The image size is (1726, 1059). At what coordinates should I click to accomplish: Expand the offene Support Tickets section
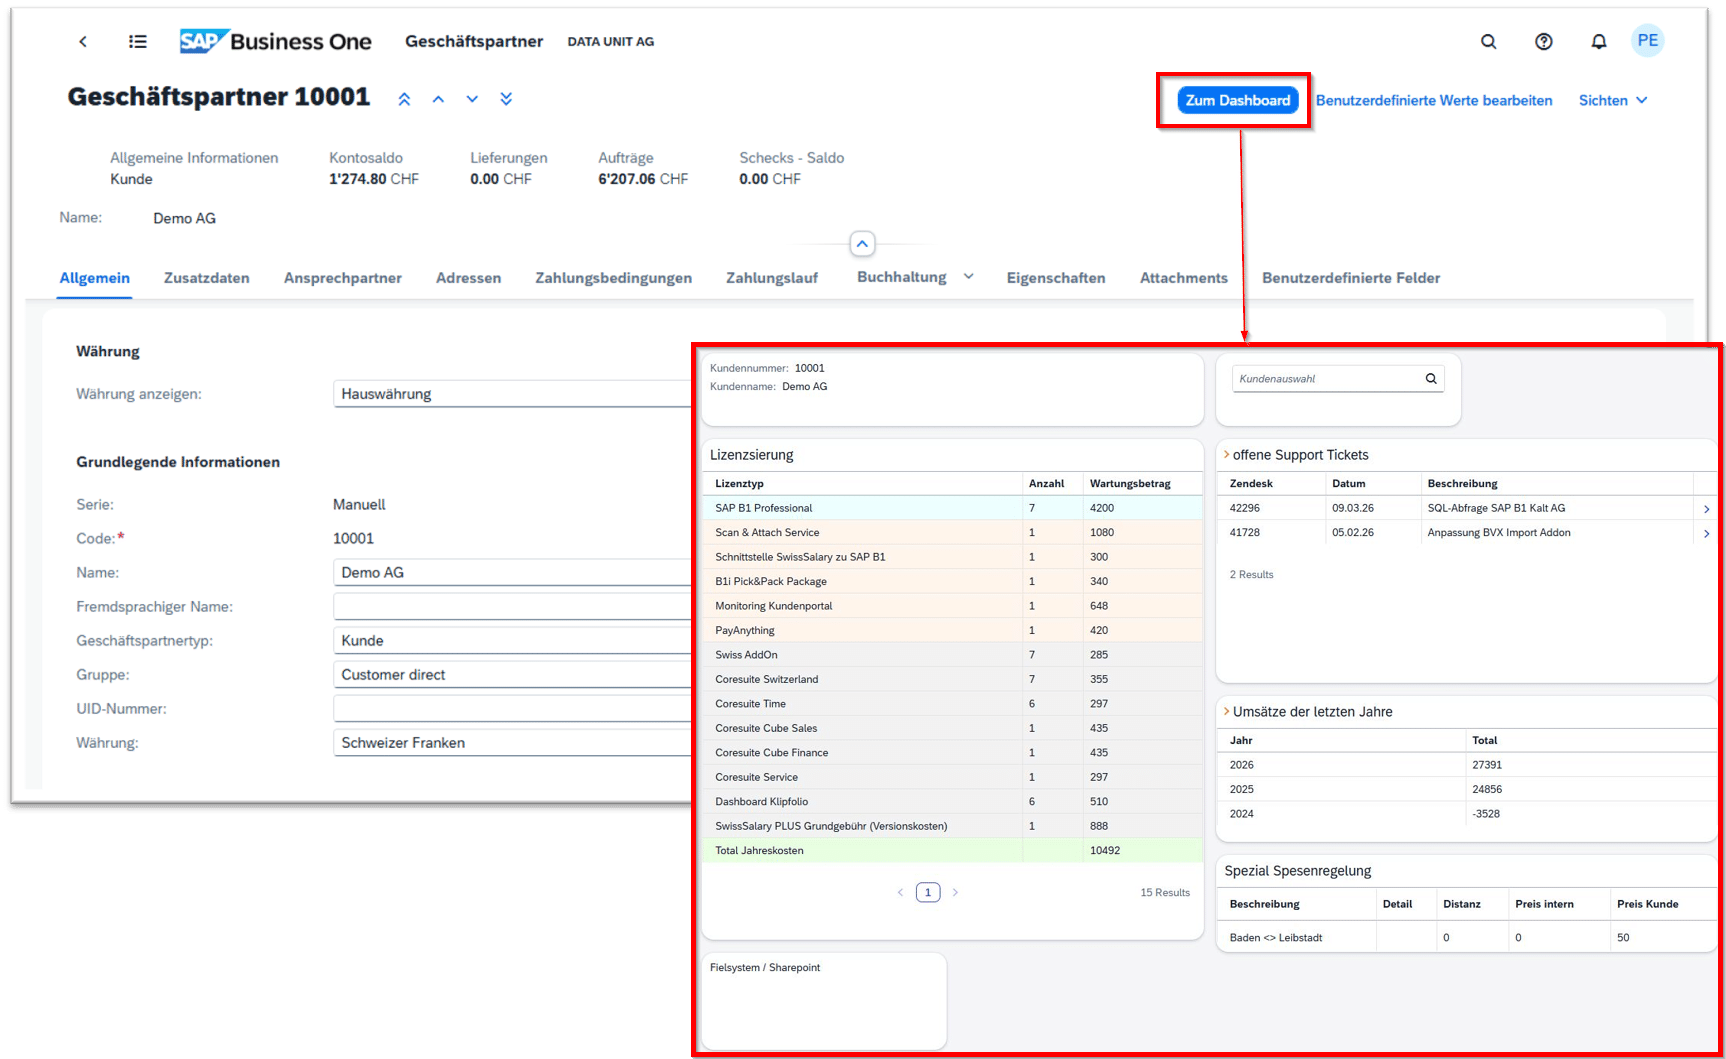coord(1227,455)
